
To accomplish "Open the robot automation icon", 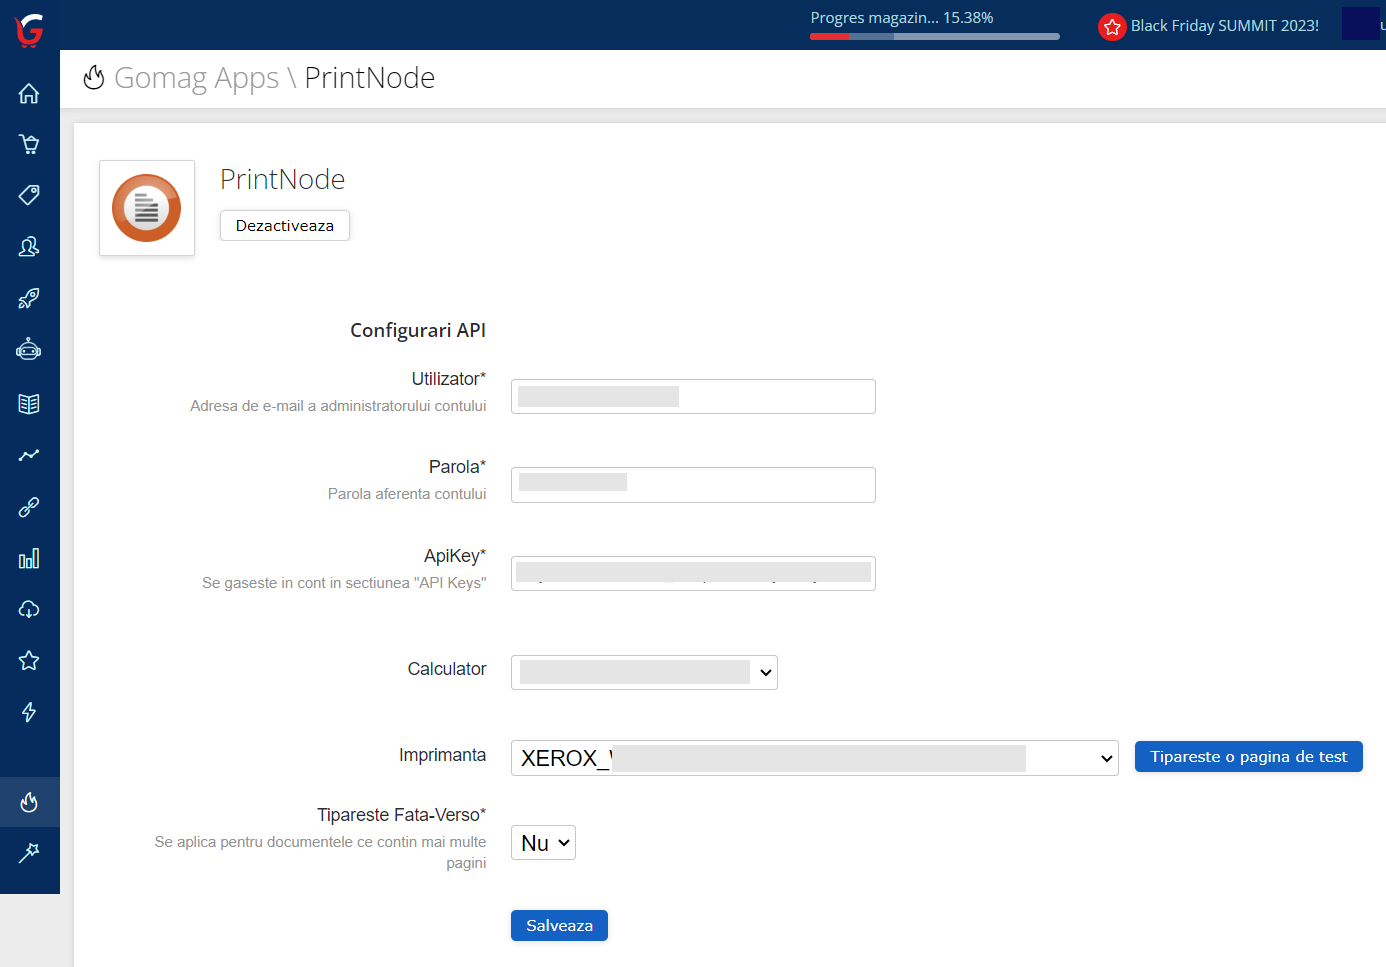I will click(x=29, y=349).
